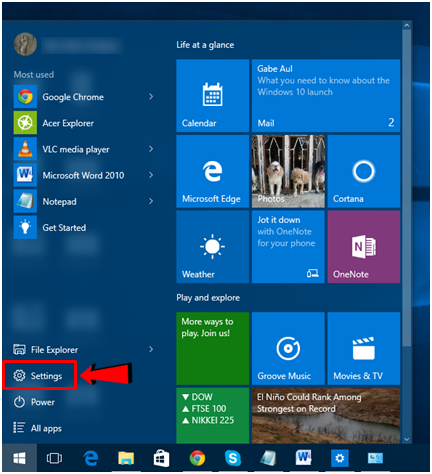
Task: Click the Windows Start button on taskbar
Action: (19, 458)
